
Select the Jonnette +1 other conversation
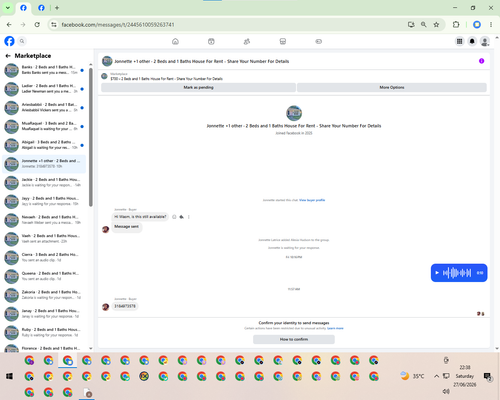pos(44,164)
